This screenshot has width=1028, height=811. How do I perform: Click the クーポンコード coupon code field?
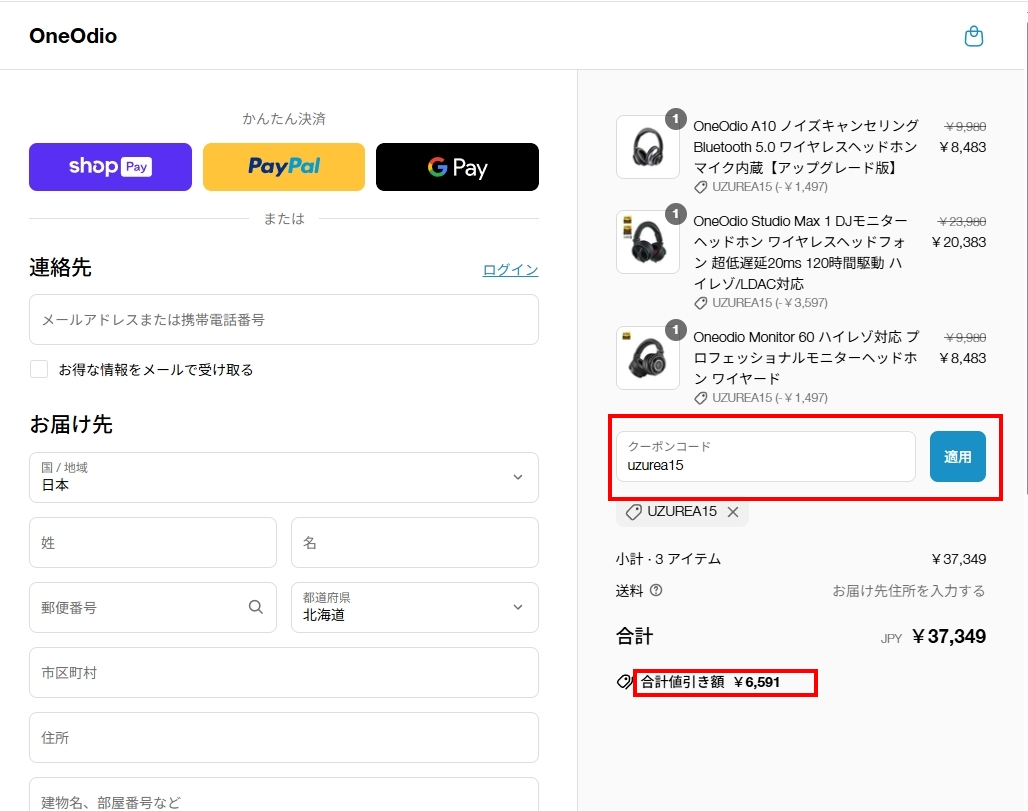766,456
